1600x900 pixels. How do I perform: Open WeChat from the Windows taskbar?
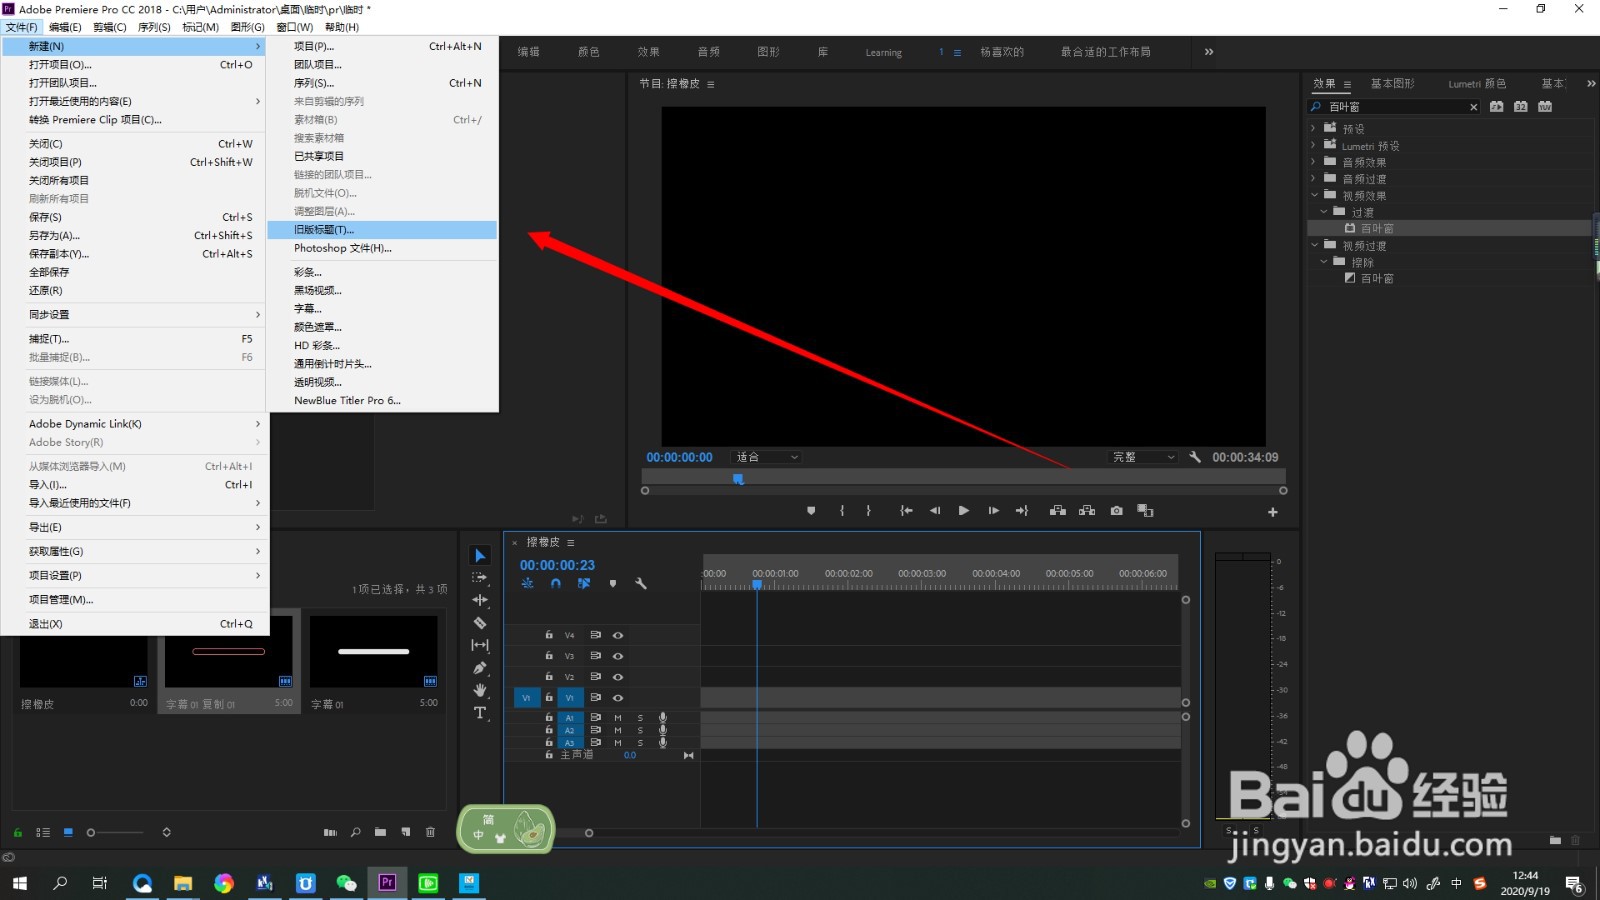pyautogui.click(x=346, y=883)
